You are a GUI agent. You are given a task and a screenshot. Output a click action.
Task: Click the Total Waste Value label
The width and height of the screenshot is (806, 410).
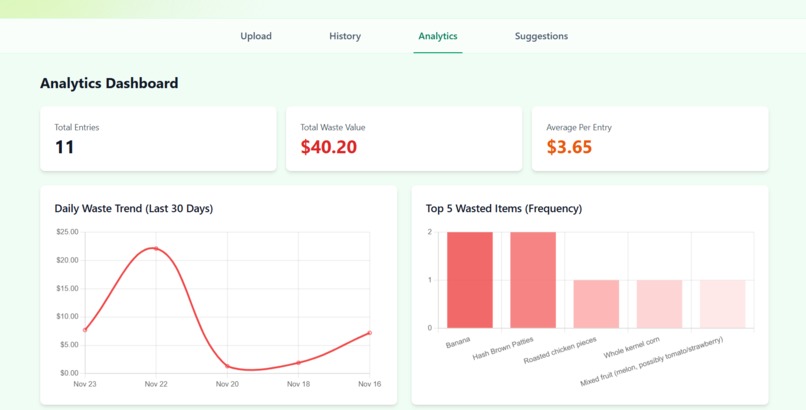333,127
